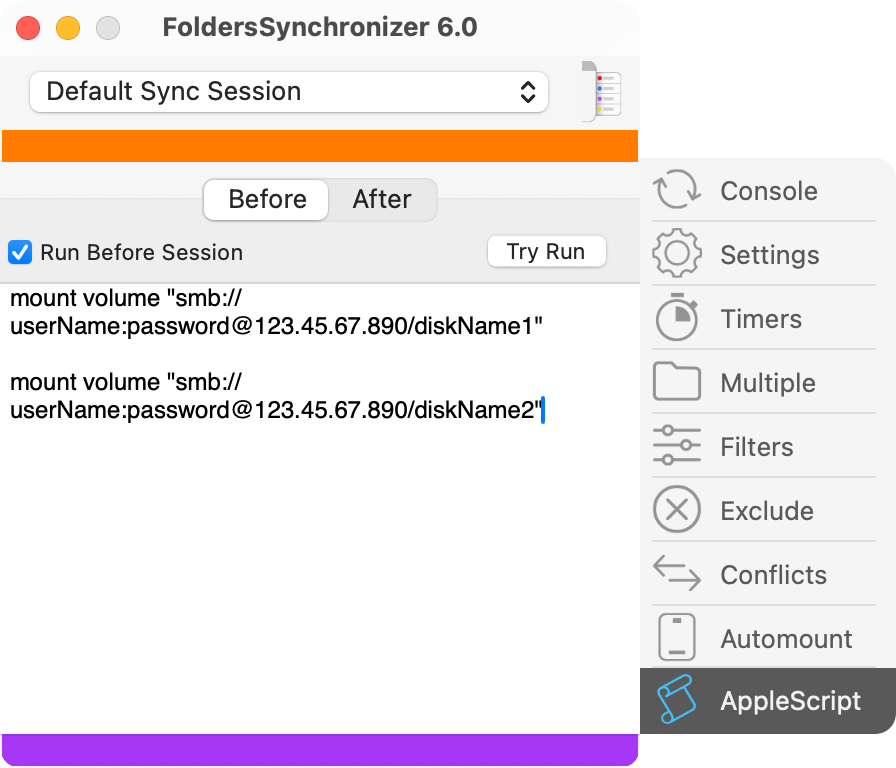Open the Conflicts arrows icon
Screen dimensions: 896x768
tap(677, 573)
